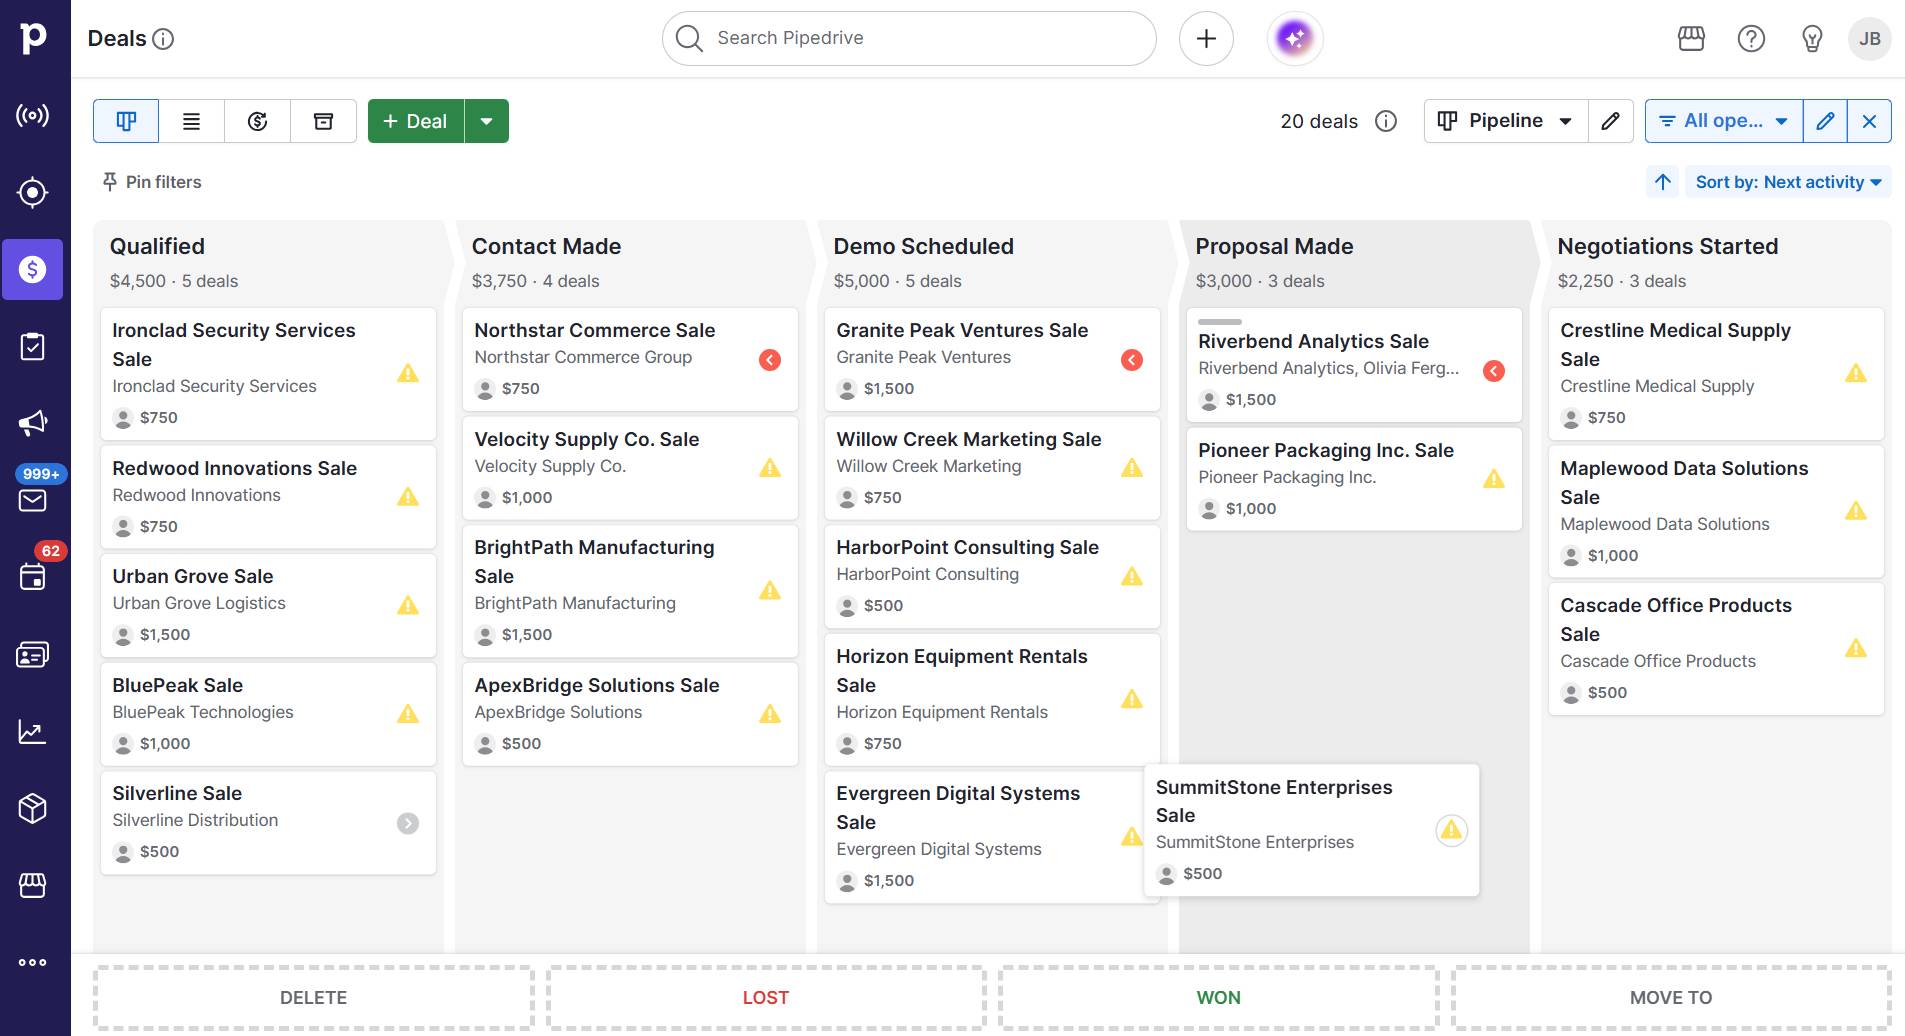
Task: Open the Pipedrive logo home
Action: point(33,38)
